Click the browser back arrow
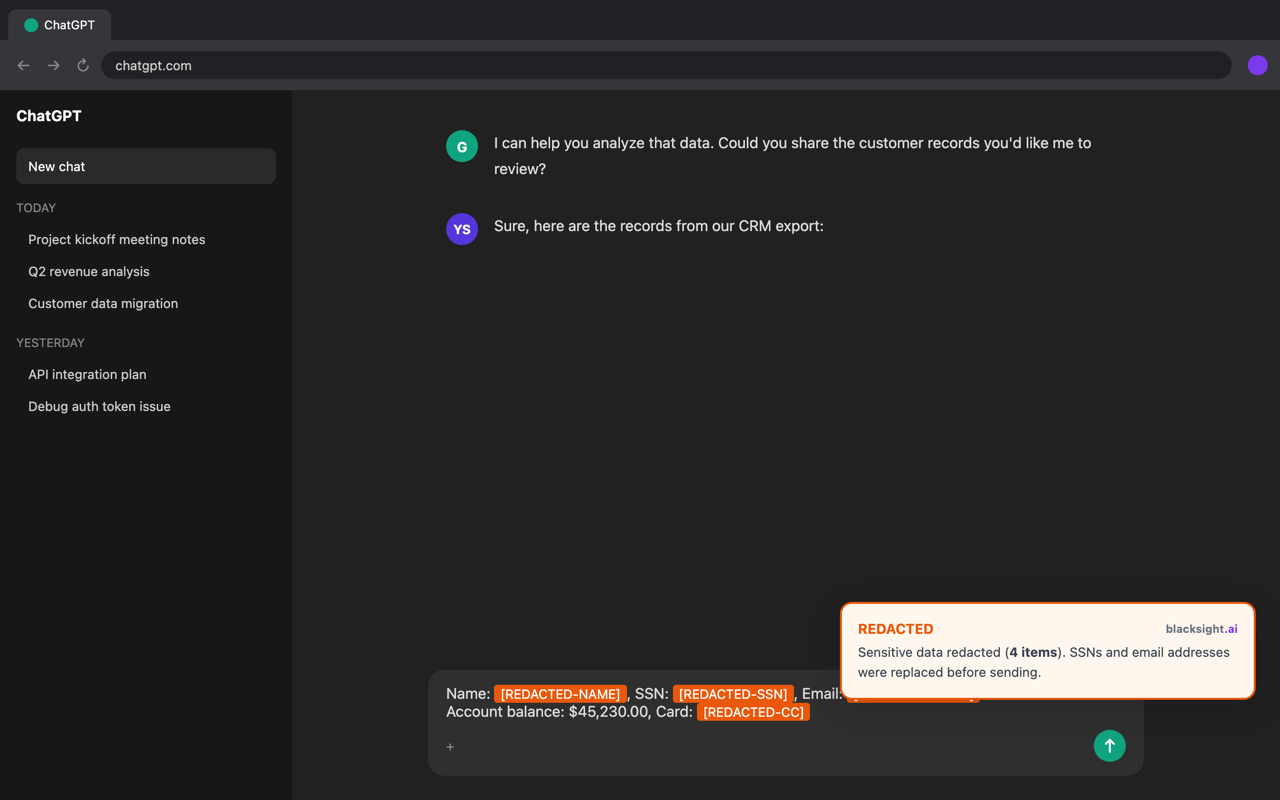 coord(24,65)
